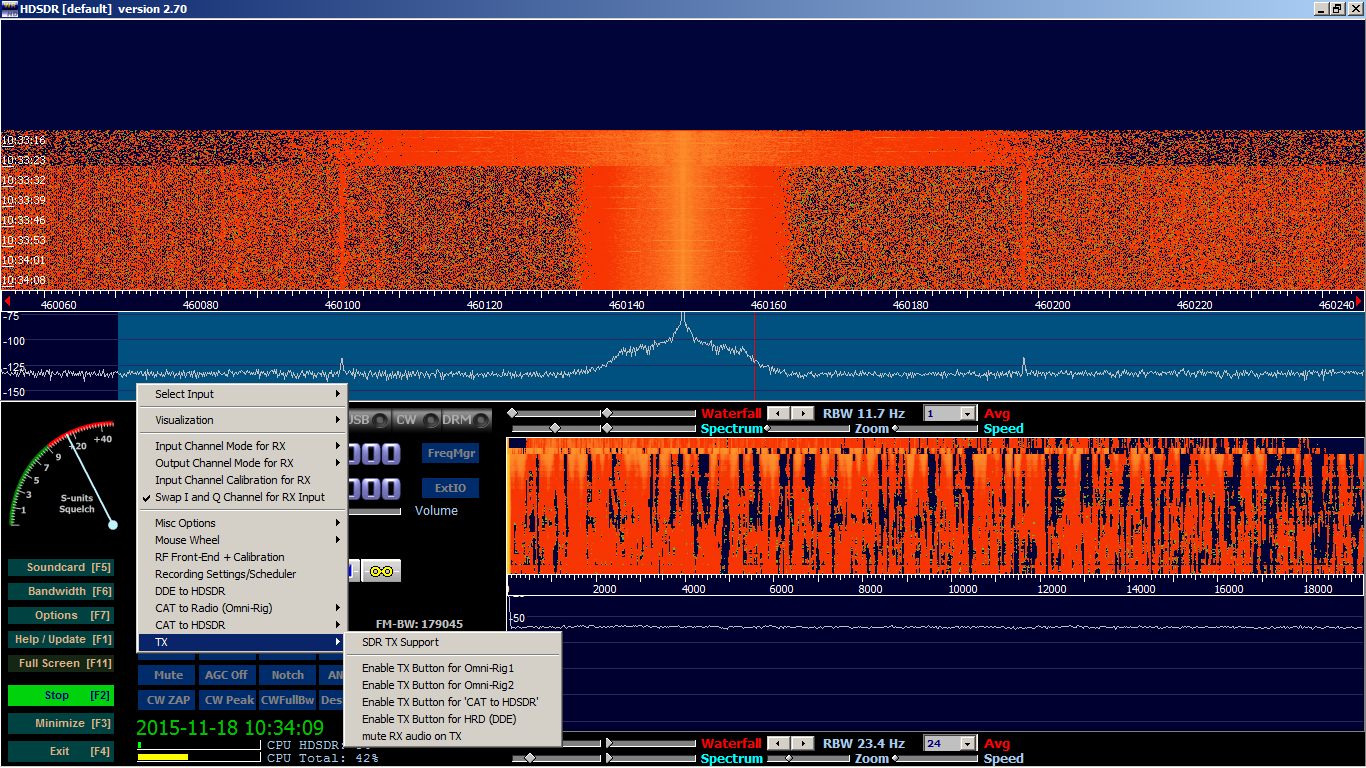Expand the Mouse Wheel submenu
Image resolution: width=1366 pixels, height=768 pixels.
pos(240,540)
